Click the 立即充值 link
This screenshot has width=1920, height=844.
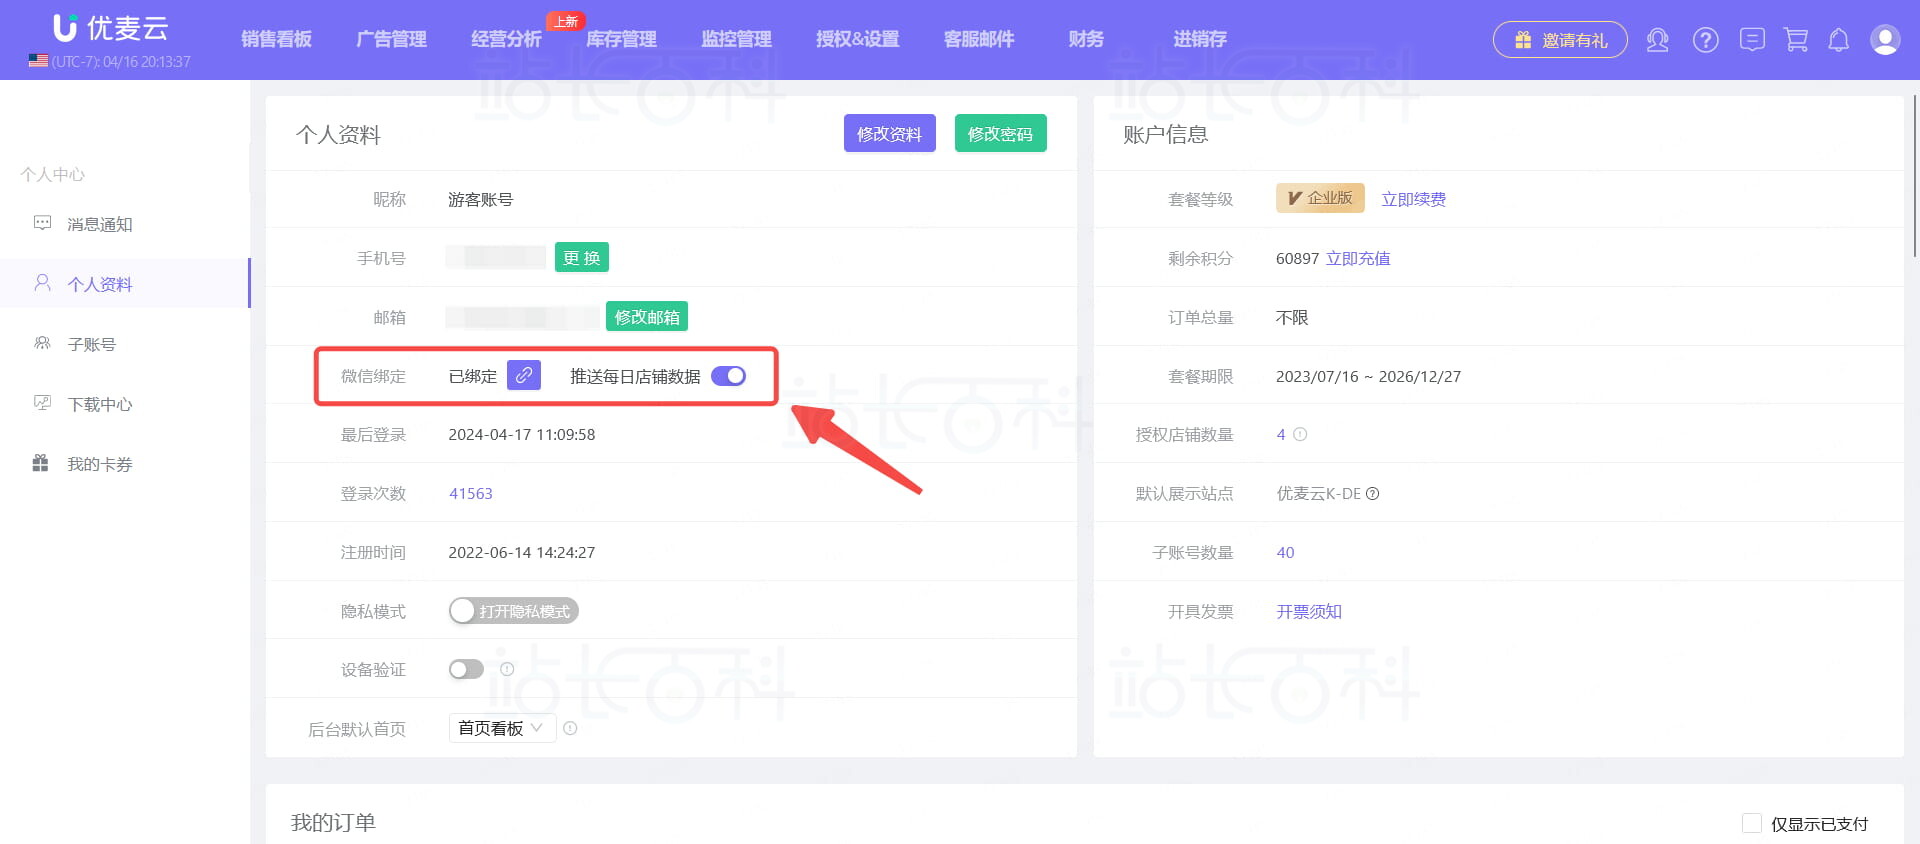coord(1358,258)
